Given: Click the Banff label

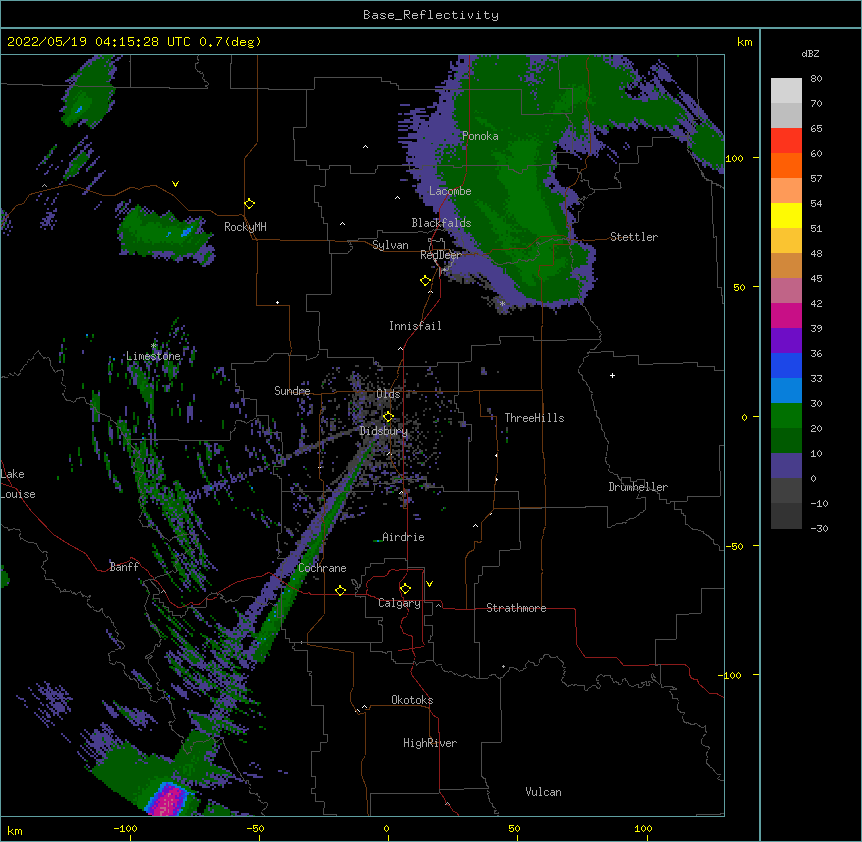Looking at the screenshot, I should 124,567.
